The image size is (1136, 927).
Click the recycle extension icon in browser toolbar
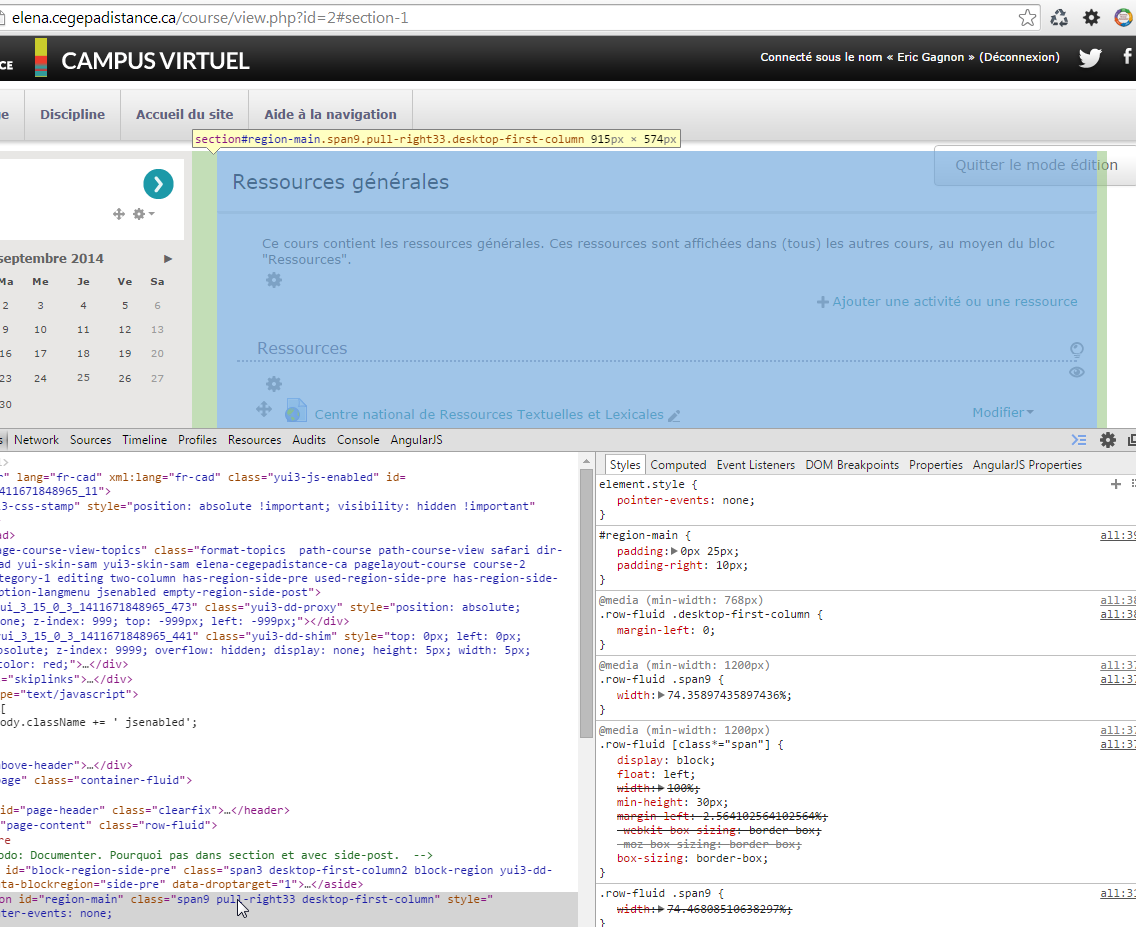(x=1059, y=18)
